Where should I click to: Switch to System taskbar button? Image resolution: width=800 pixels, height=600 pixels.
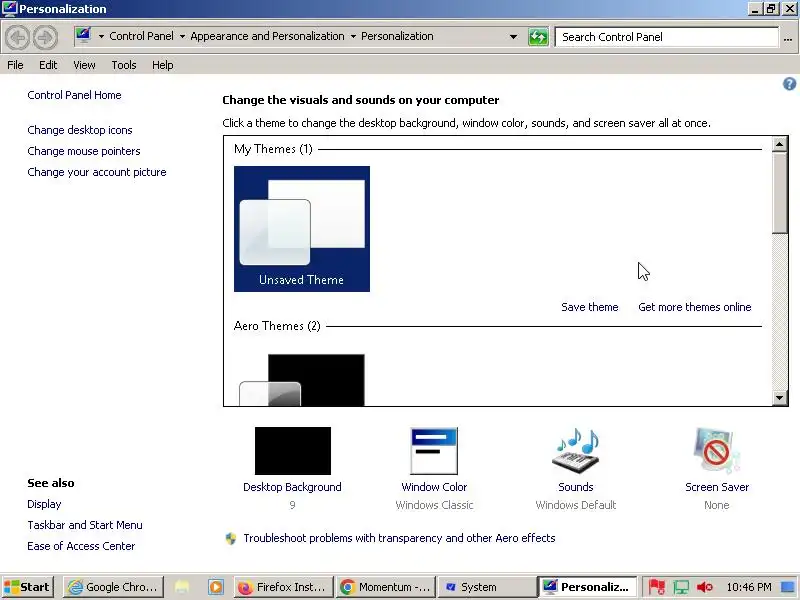(x=486, y=587)
